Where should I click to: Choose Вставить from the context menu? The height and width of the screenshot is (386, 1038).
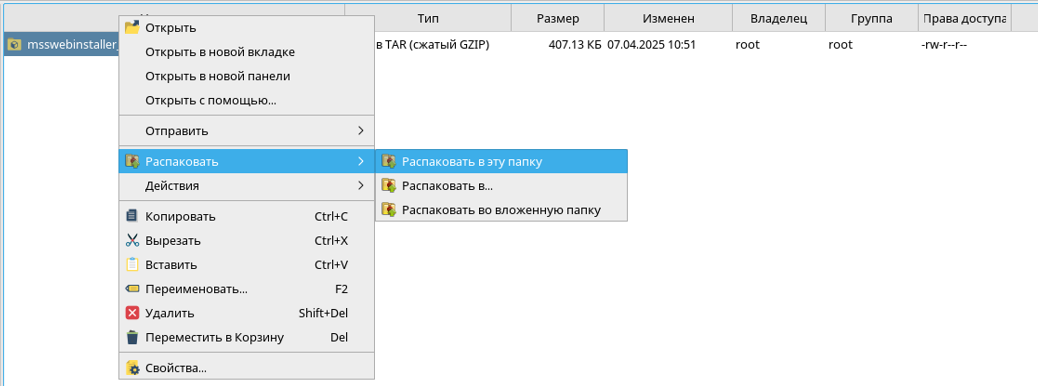click(246, 265)
